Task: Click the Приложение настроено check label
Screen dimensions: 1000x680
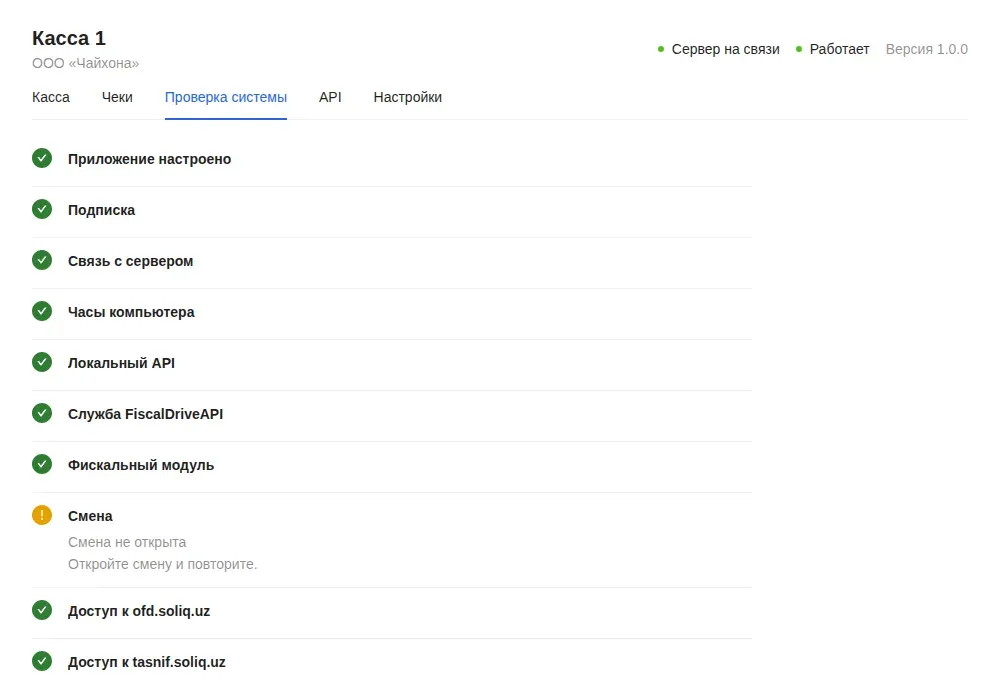Action: 150,159
